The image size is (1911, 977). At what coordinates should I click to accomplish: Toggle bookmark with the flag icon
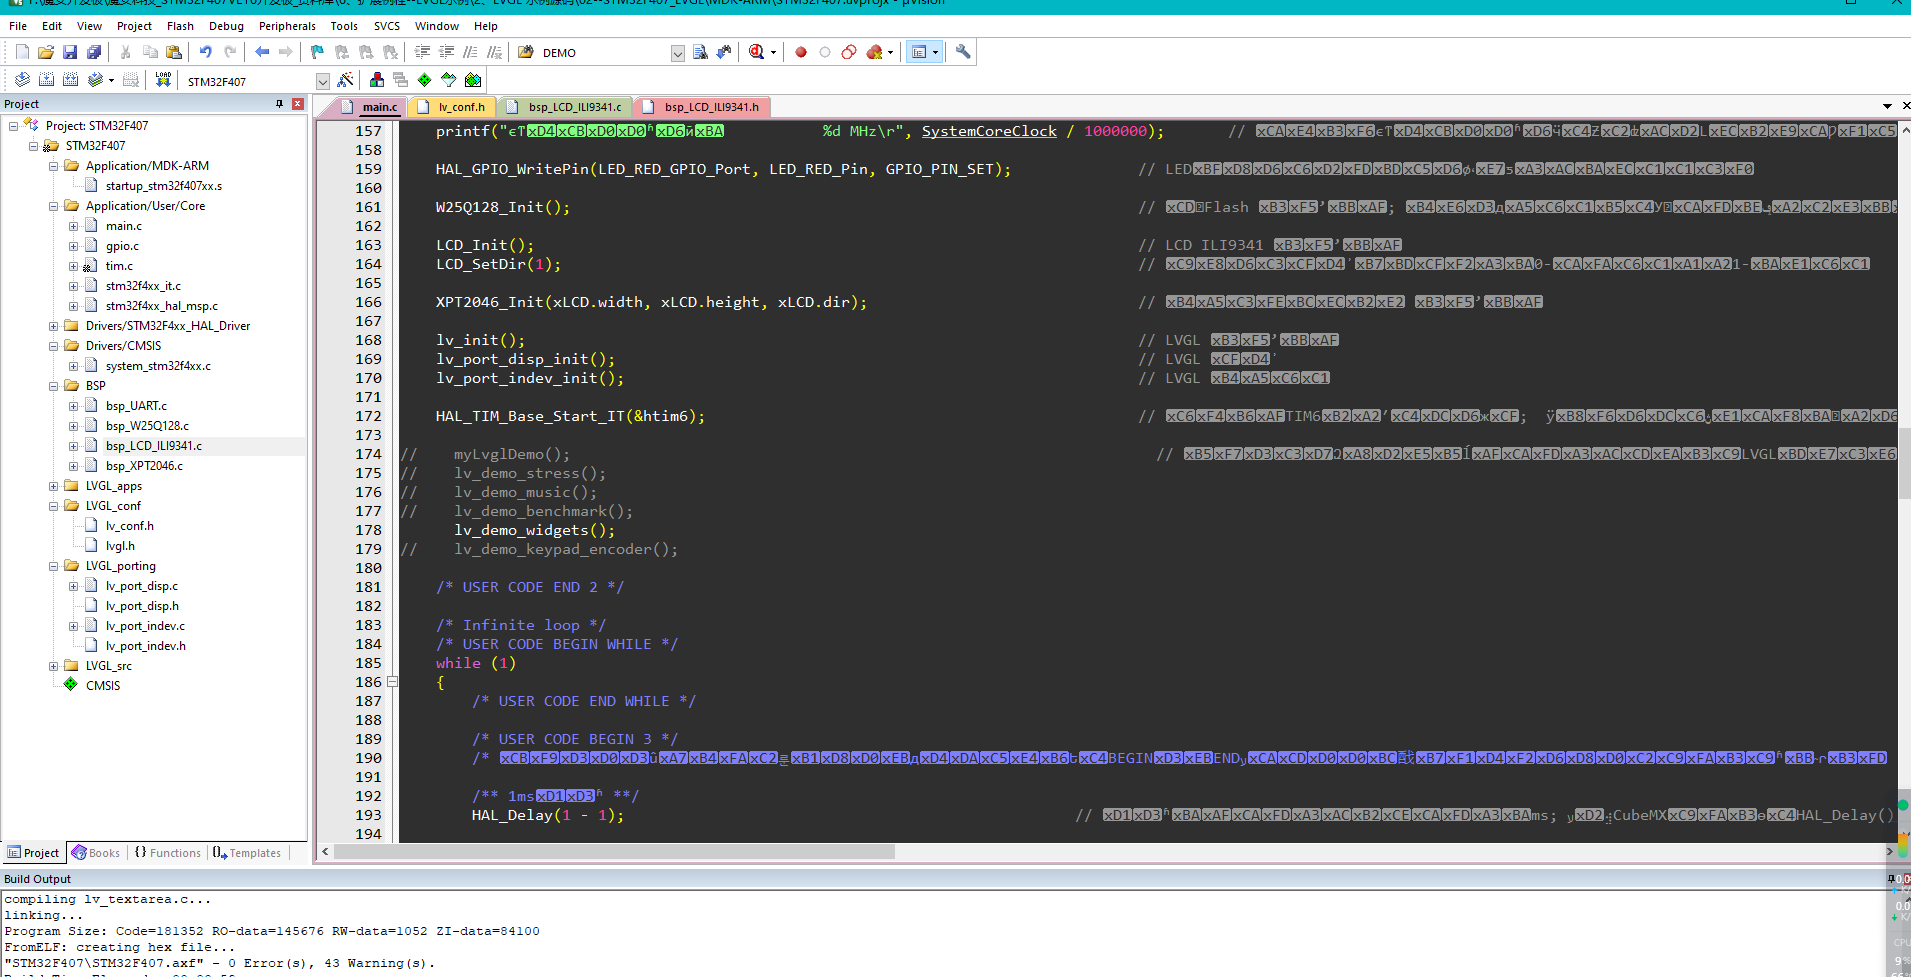(x=317, y=52)
